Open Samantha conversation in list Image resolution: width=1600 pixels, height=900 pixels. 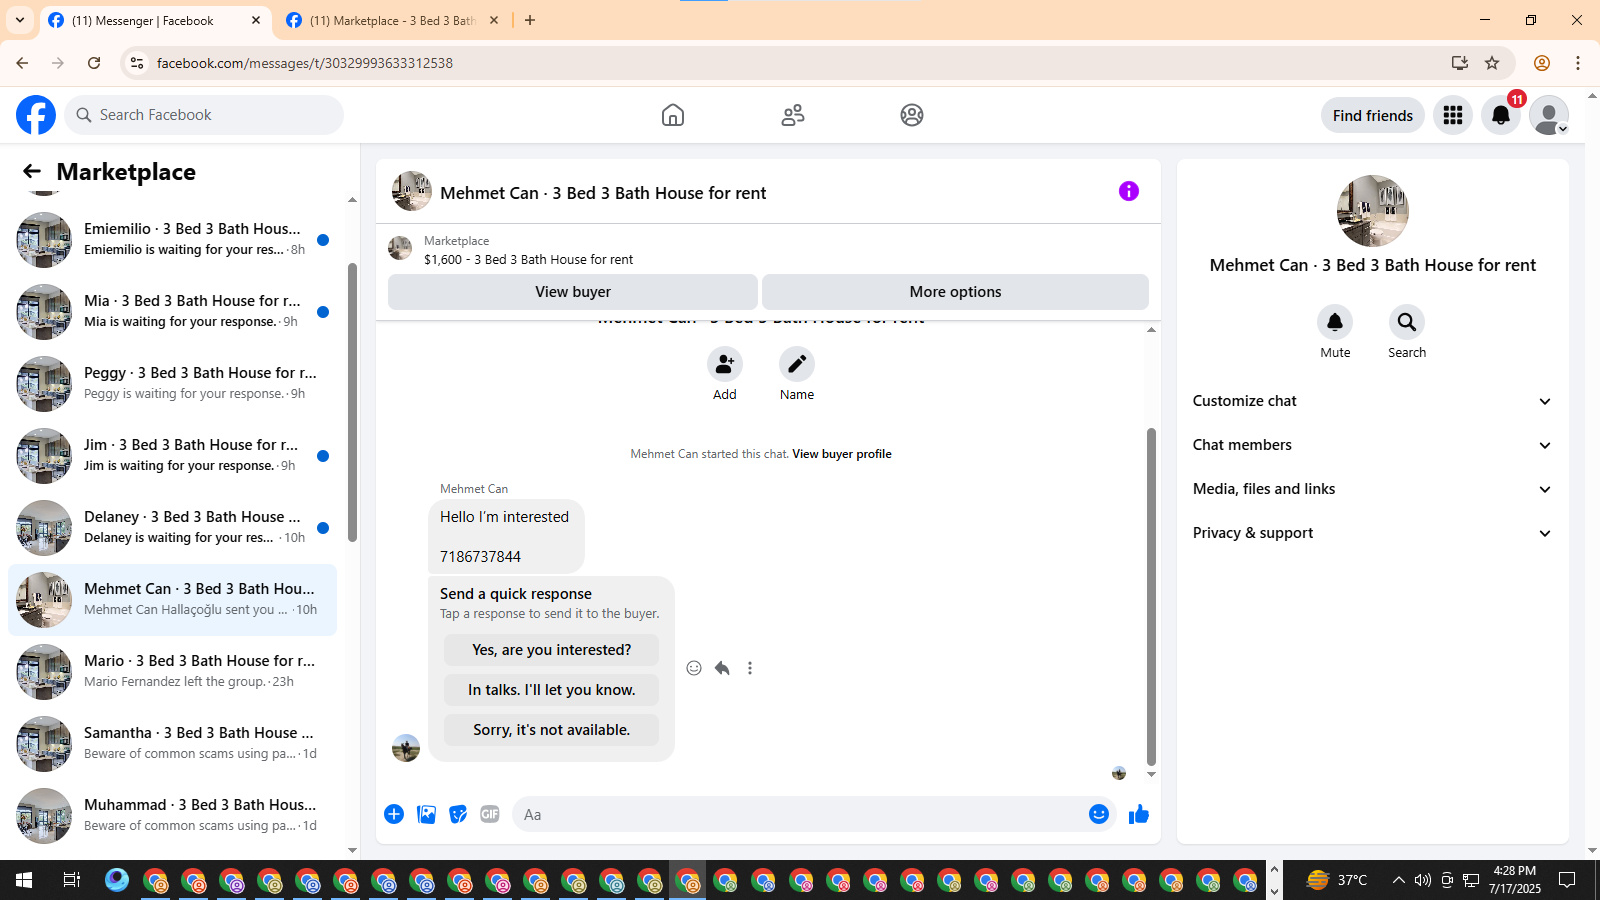click(x=172, y=744)
